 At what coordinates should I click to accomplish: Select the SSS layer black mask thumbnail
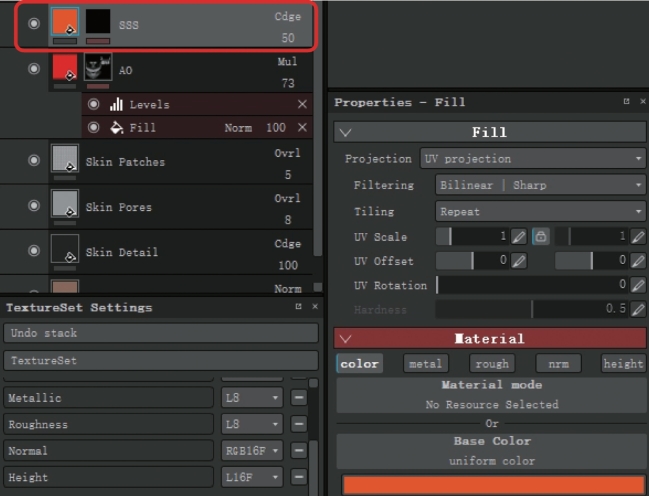point(98,22)
